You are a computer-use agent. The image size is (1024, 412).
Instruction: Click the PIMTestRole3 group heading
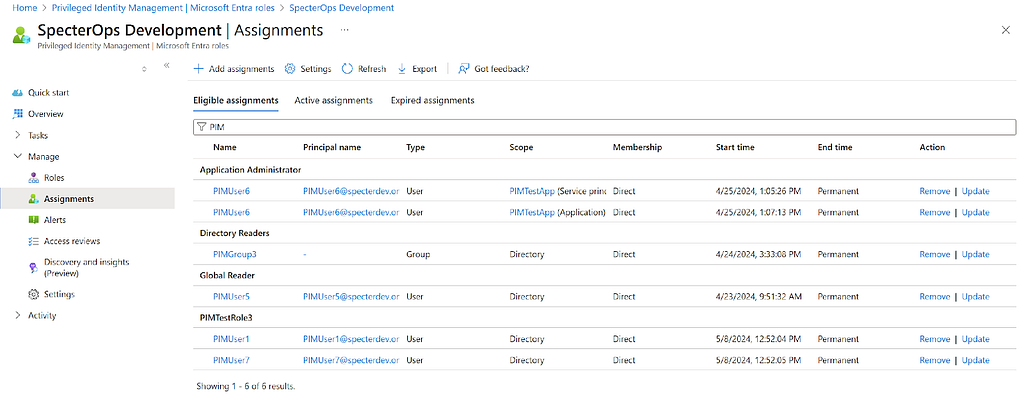coord(226,318)
